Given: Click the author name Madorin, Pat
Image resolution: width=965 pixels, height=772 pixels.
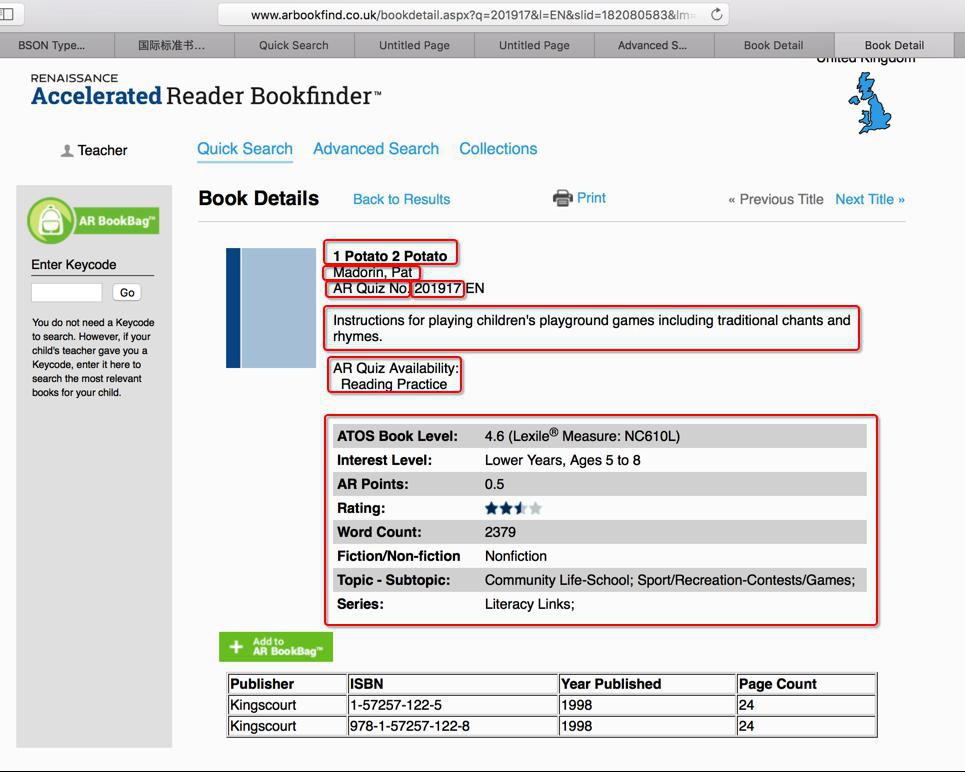Looking at the screenshot, I should pos(372,272).
